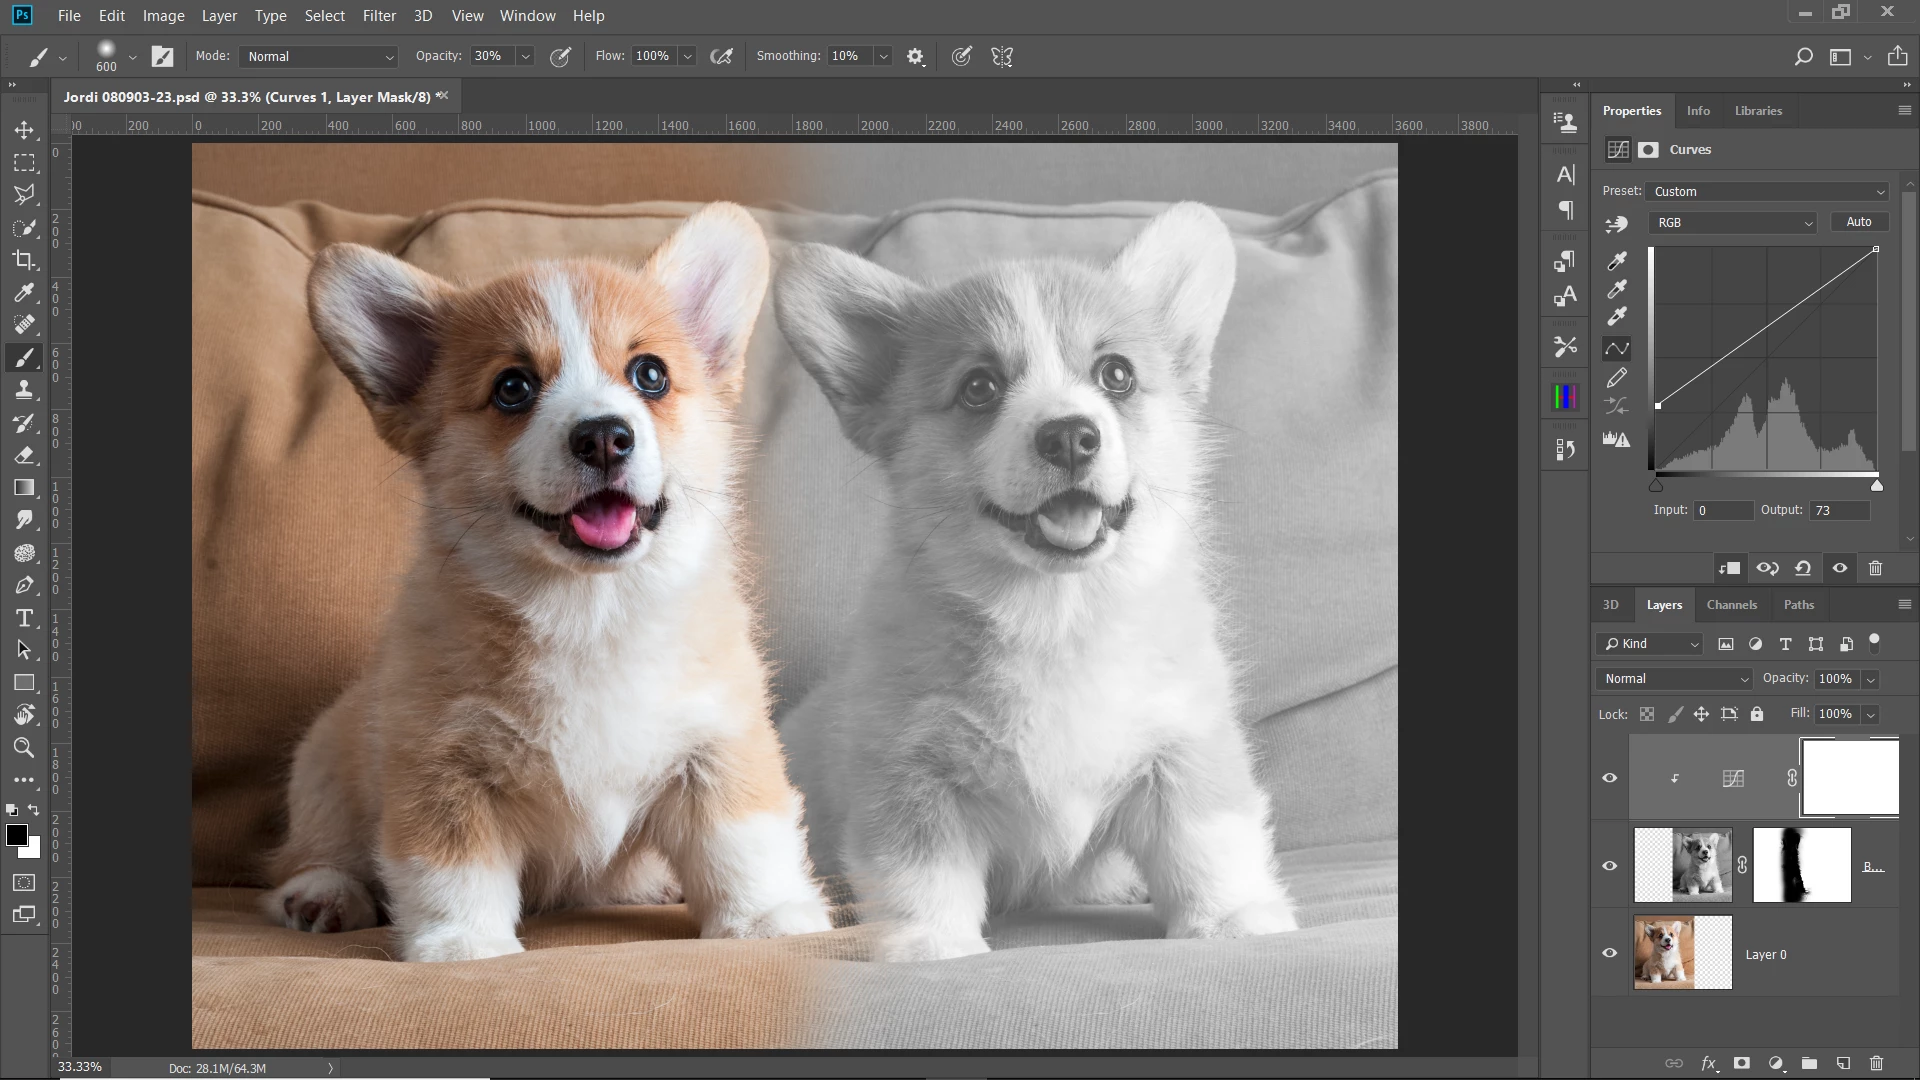Open the Filter menu
The image size is (1920, 1080).
point(379,16)
